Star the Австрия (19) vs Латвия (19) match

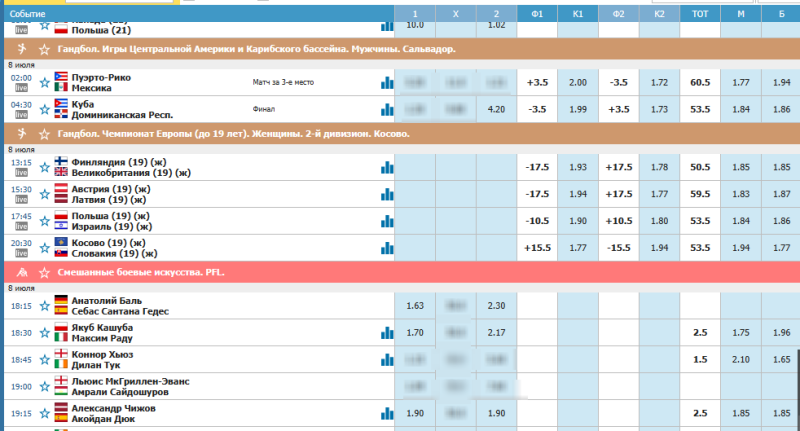click(x=44, y=194)
